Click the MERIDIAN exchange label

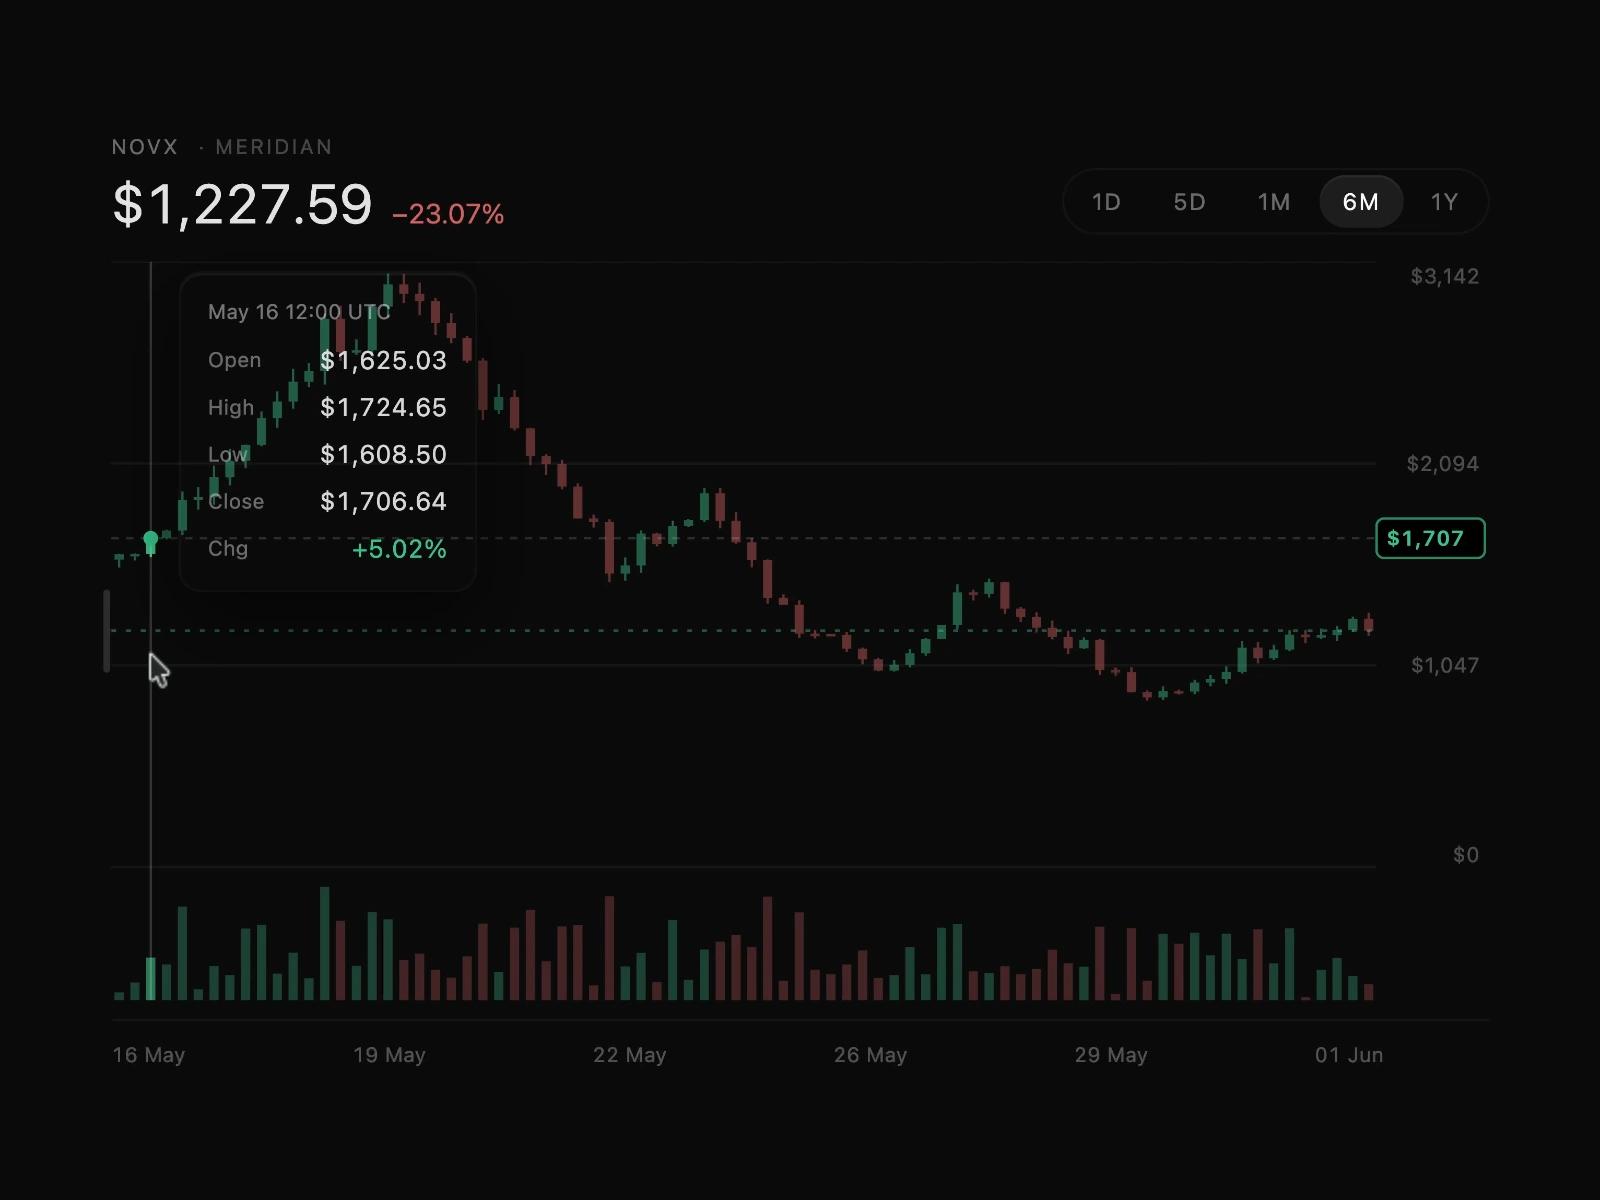coord(274,147)
